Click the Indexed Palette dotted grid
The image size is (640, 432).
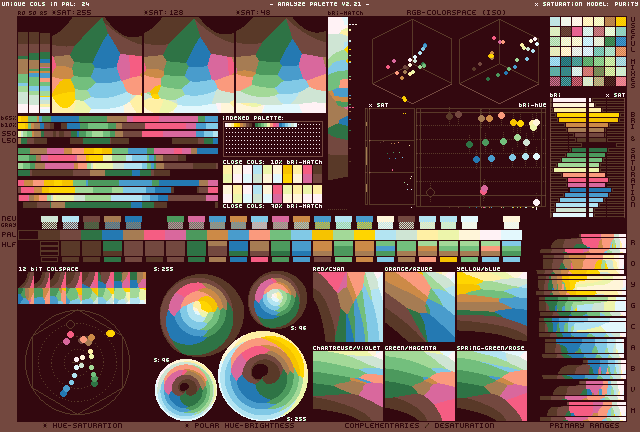point(273,139)
